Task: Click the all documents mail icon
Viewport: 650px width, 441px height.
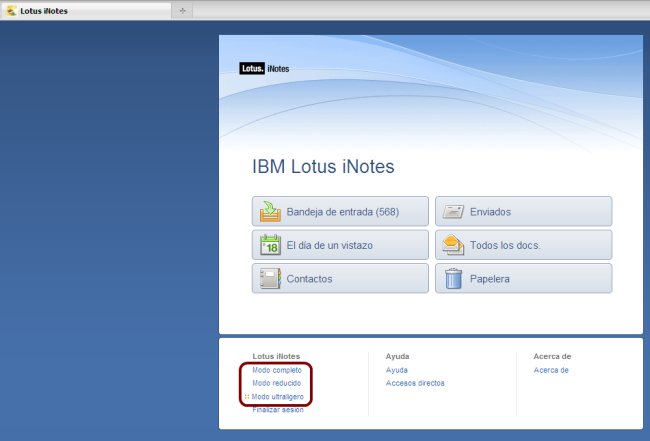Action: coord(453,245)
